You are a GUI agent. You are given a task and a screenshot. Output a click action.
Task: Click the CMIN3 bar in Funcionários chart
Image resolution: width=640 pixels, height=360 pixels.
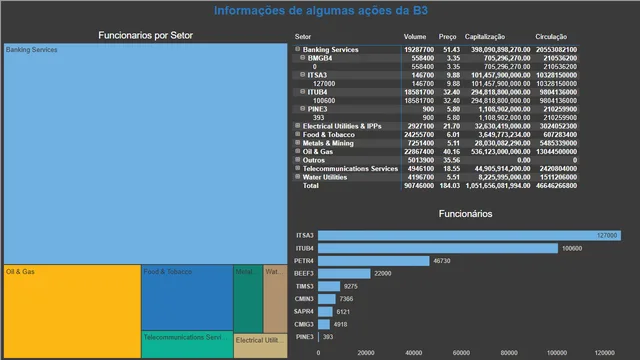tap(327, 299)
